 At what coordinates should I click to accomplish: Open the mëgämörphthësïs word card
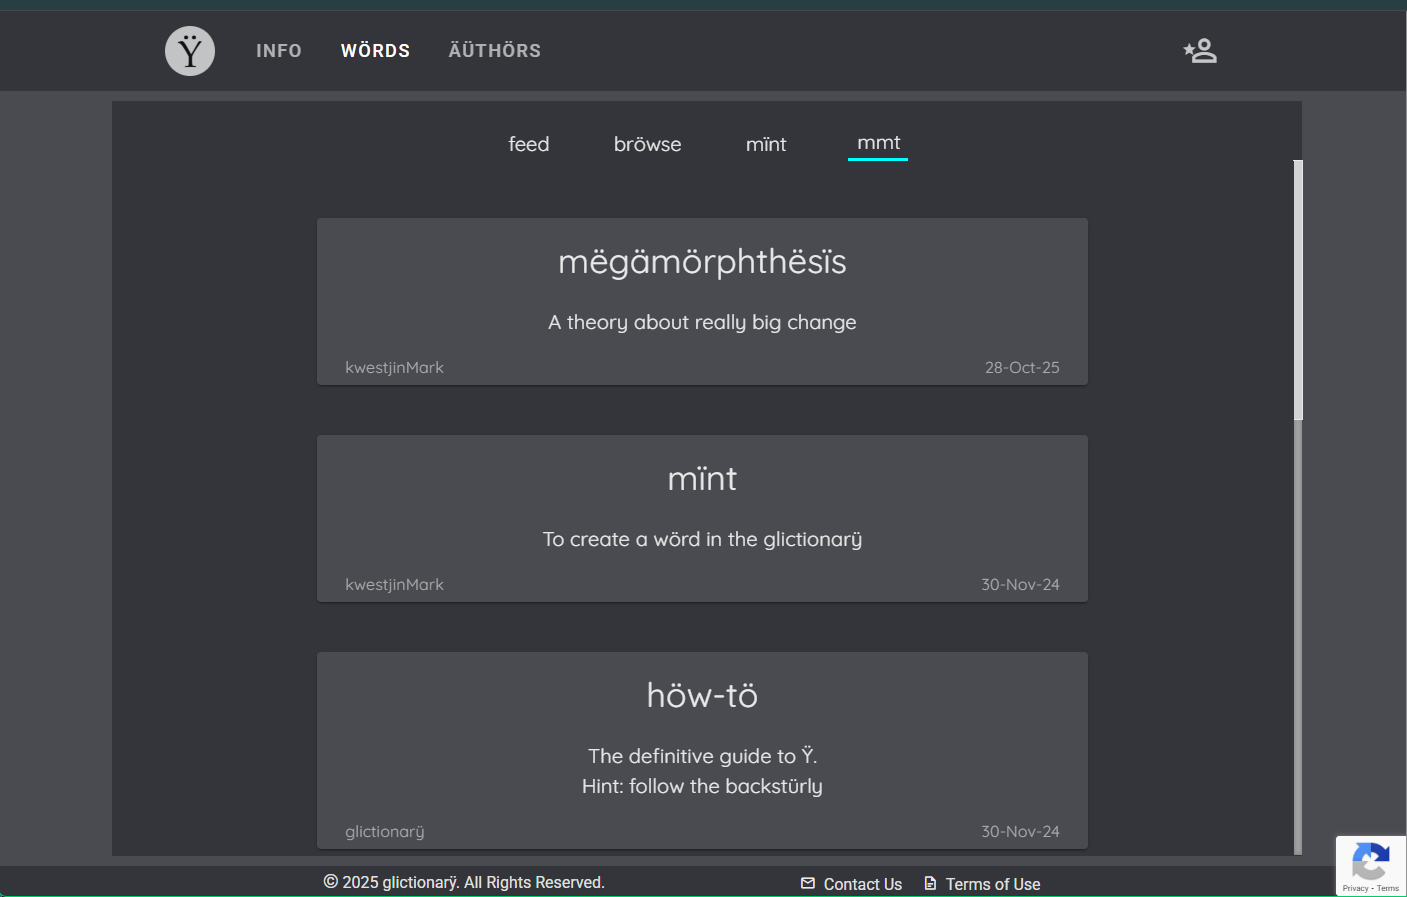point(702,301)
